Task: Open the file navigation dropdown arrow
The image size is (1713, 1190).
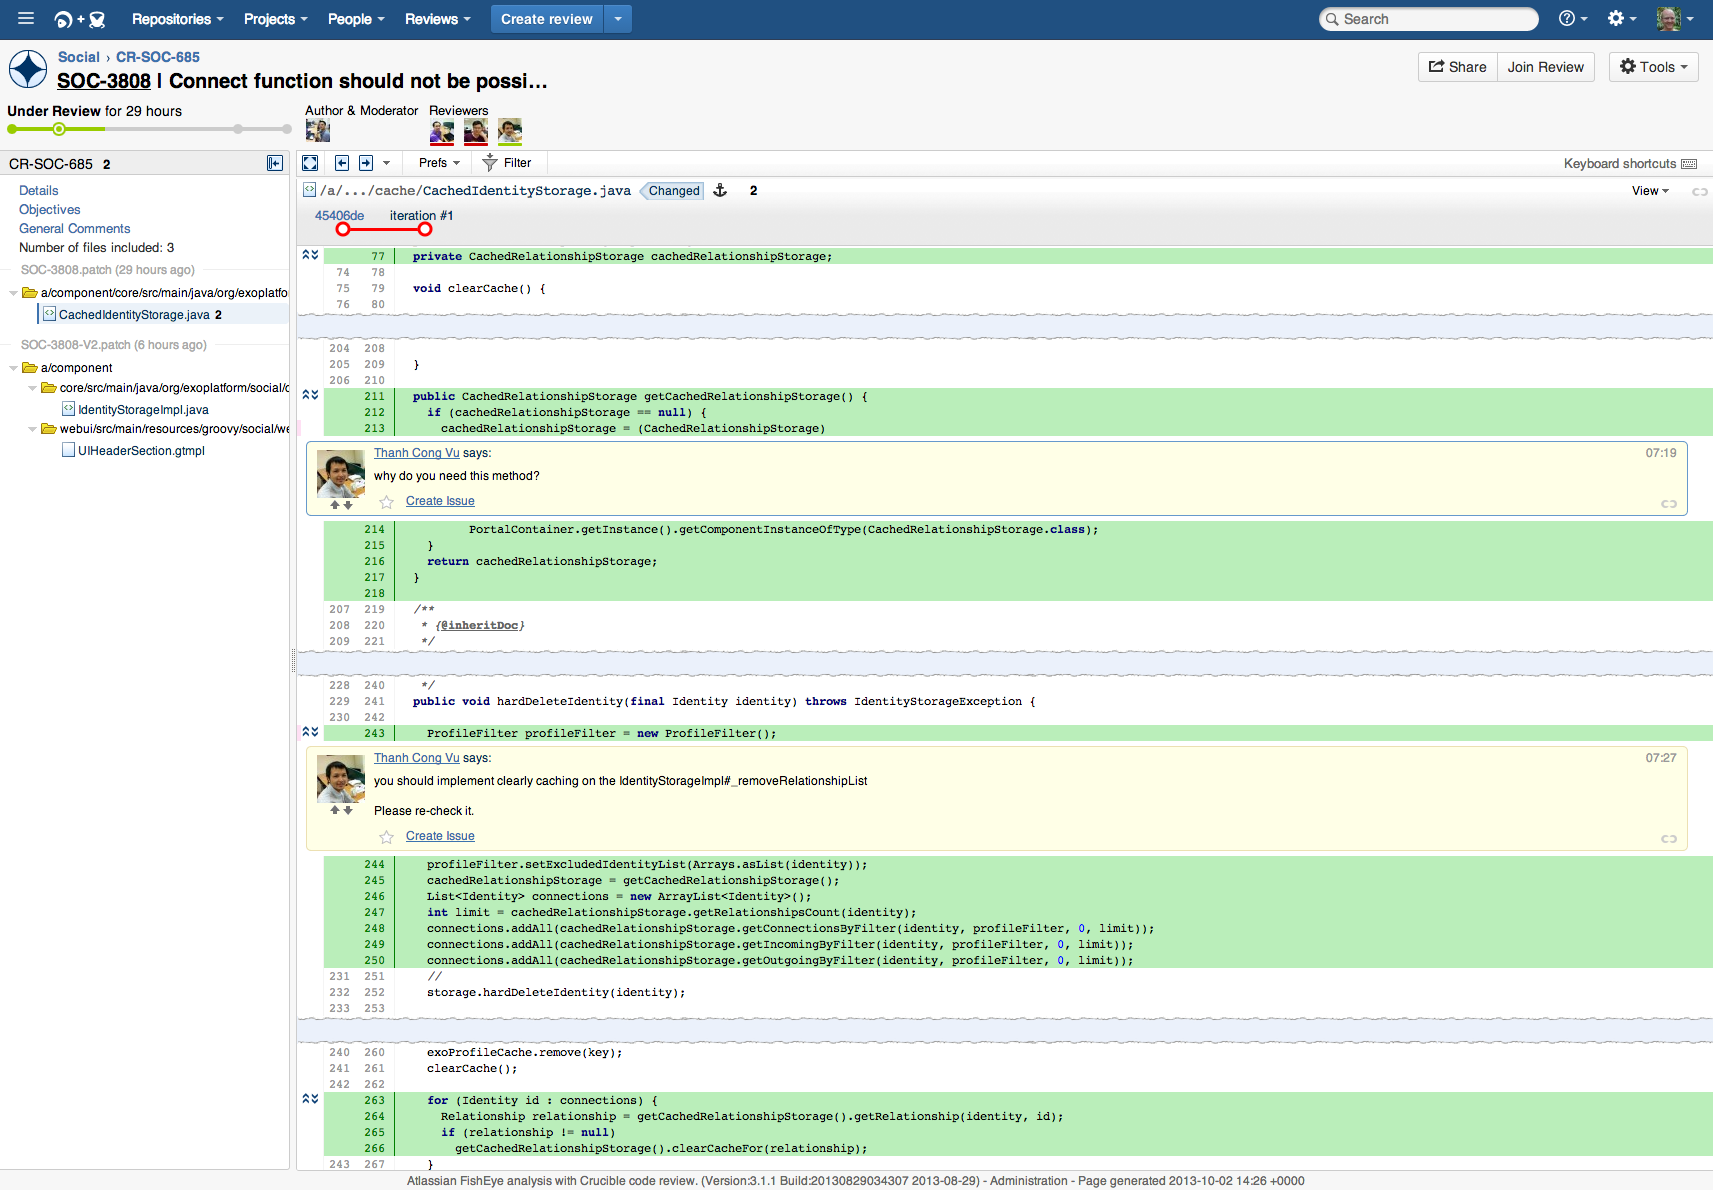Action: (x=387, y=163)
